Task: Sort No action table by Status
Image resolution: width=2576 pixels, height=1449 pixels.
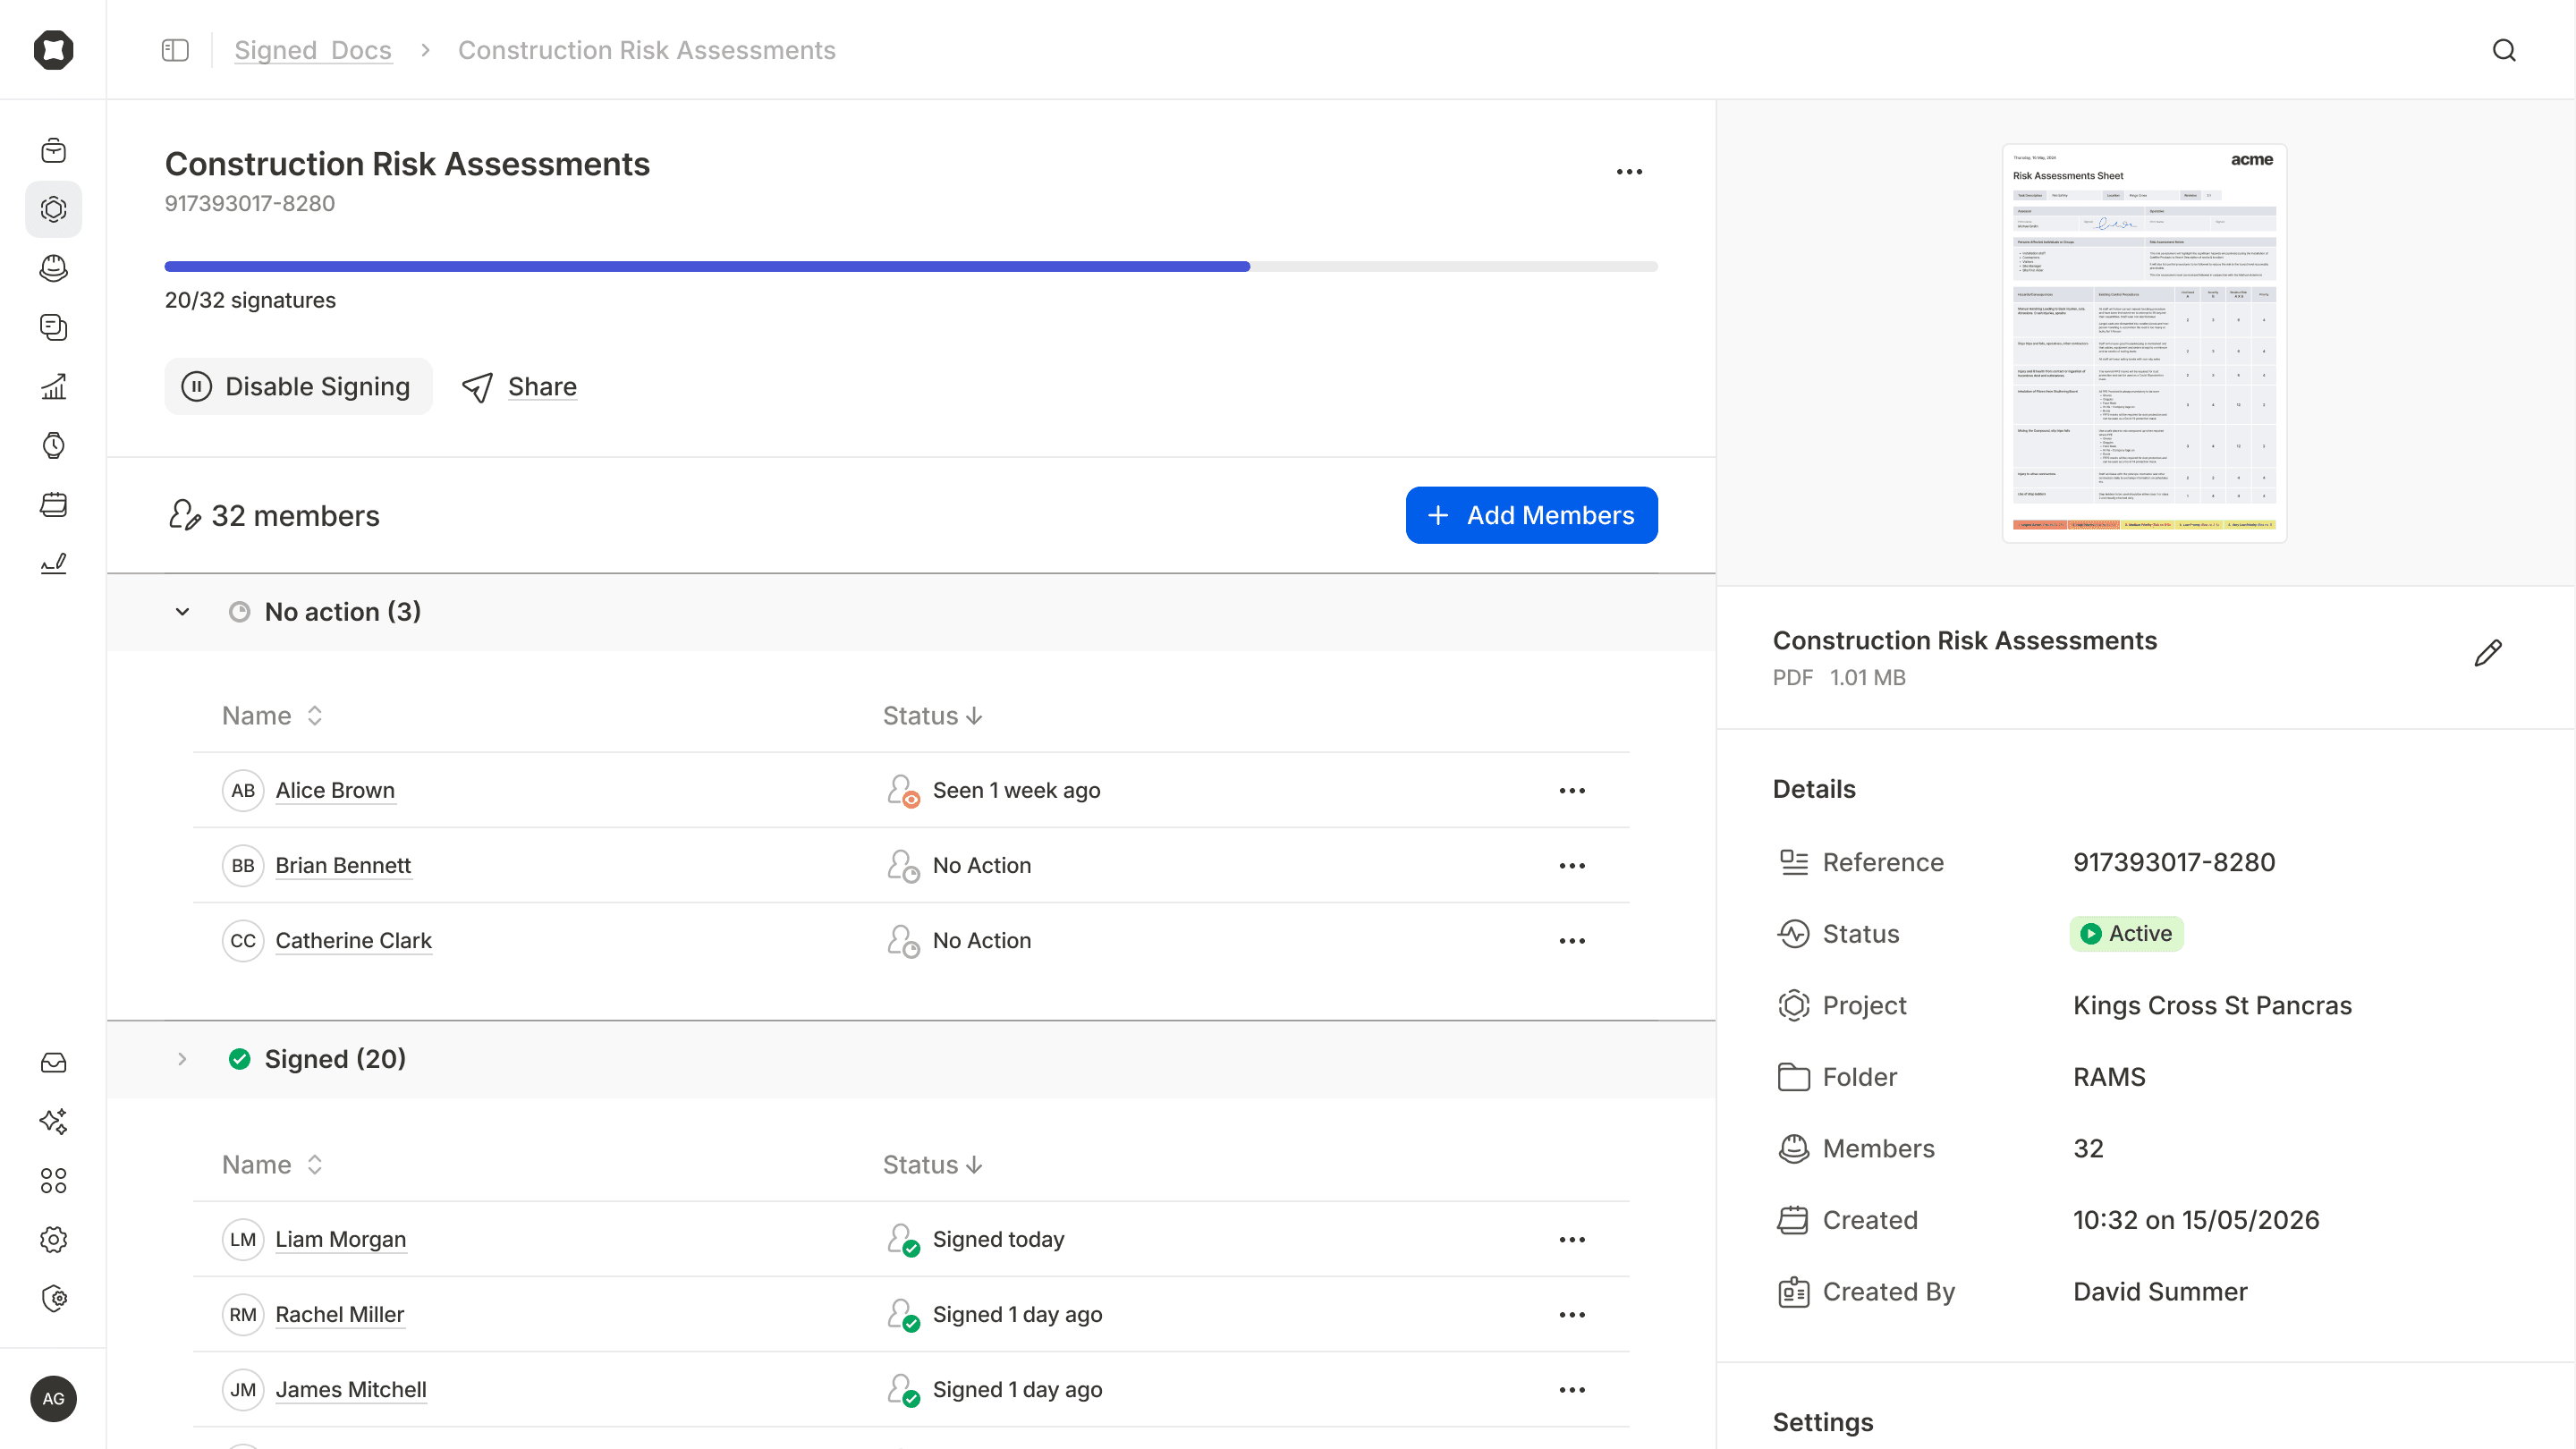Action: [x=932, y=715]
